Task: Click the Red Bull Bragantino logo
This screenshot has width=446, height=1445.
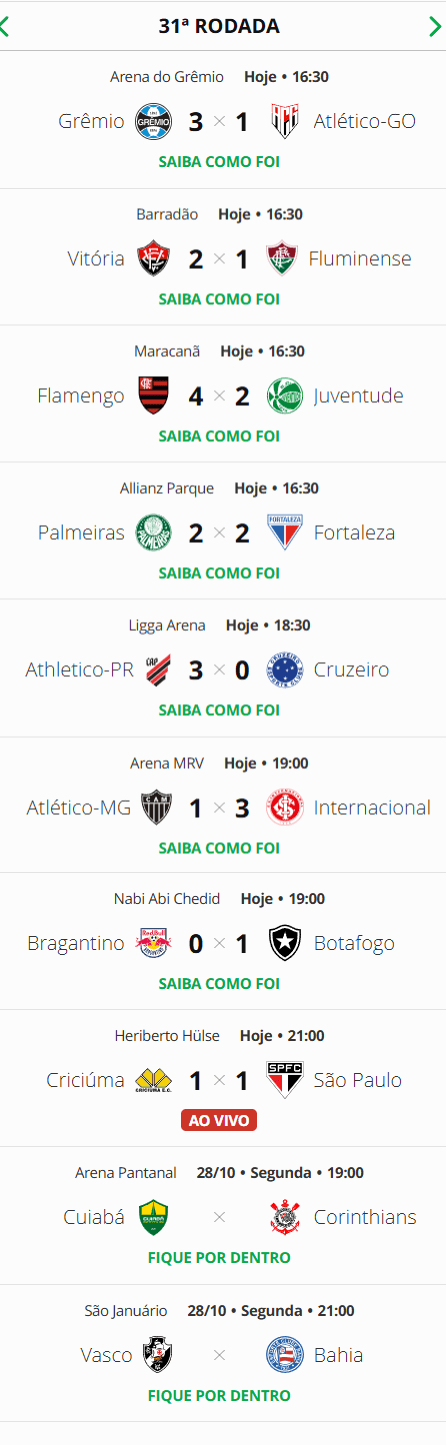Action: (154, 943)
